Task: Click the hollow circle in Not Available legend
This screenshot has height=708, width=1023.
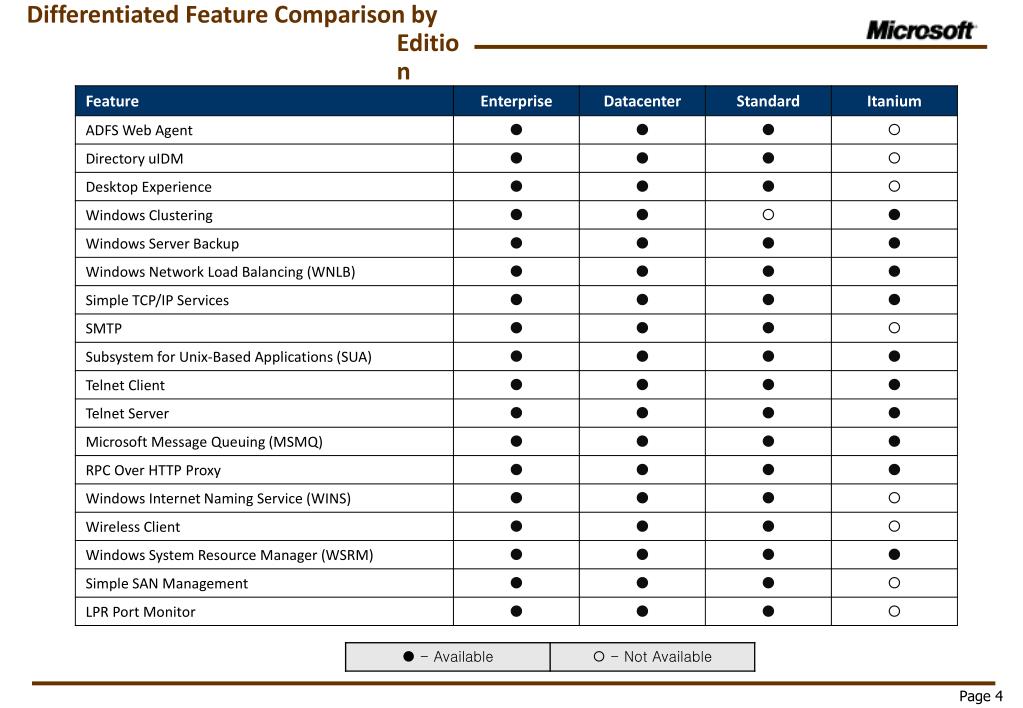Action: [x=599, y=656]
